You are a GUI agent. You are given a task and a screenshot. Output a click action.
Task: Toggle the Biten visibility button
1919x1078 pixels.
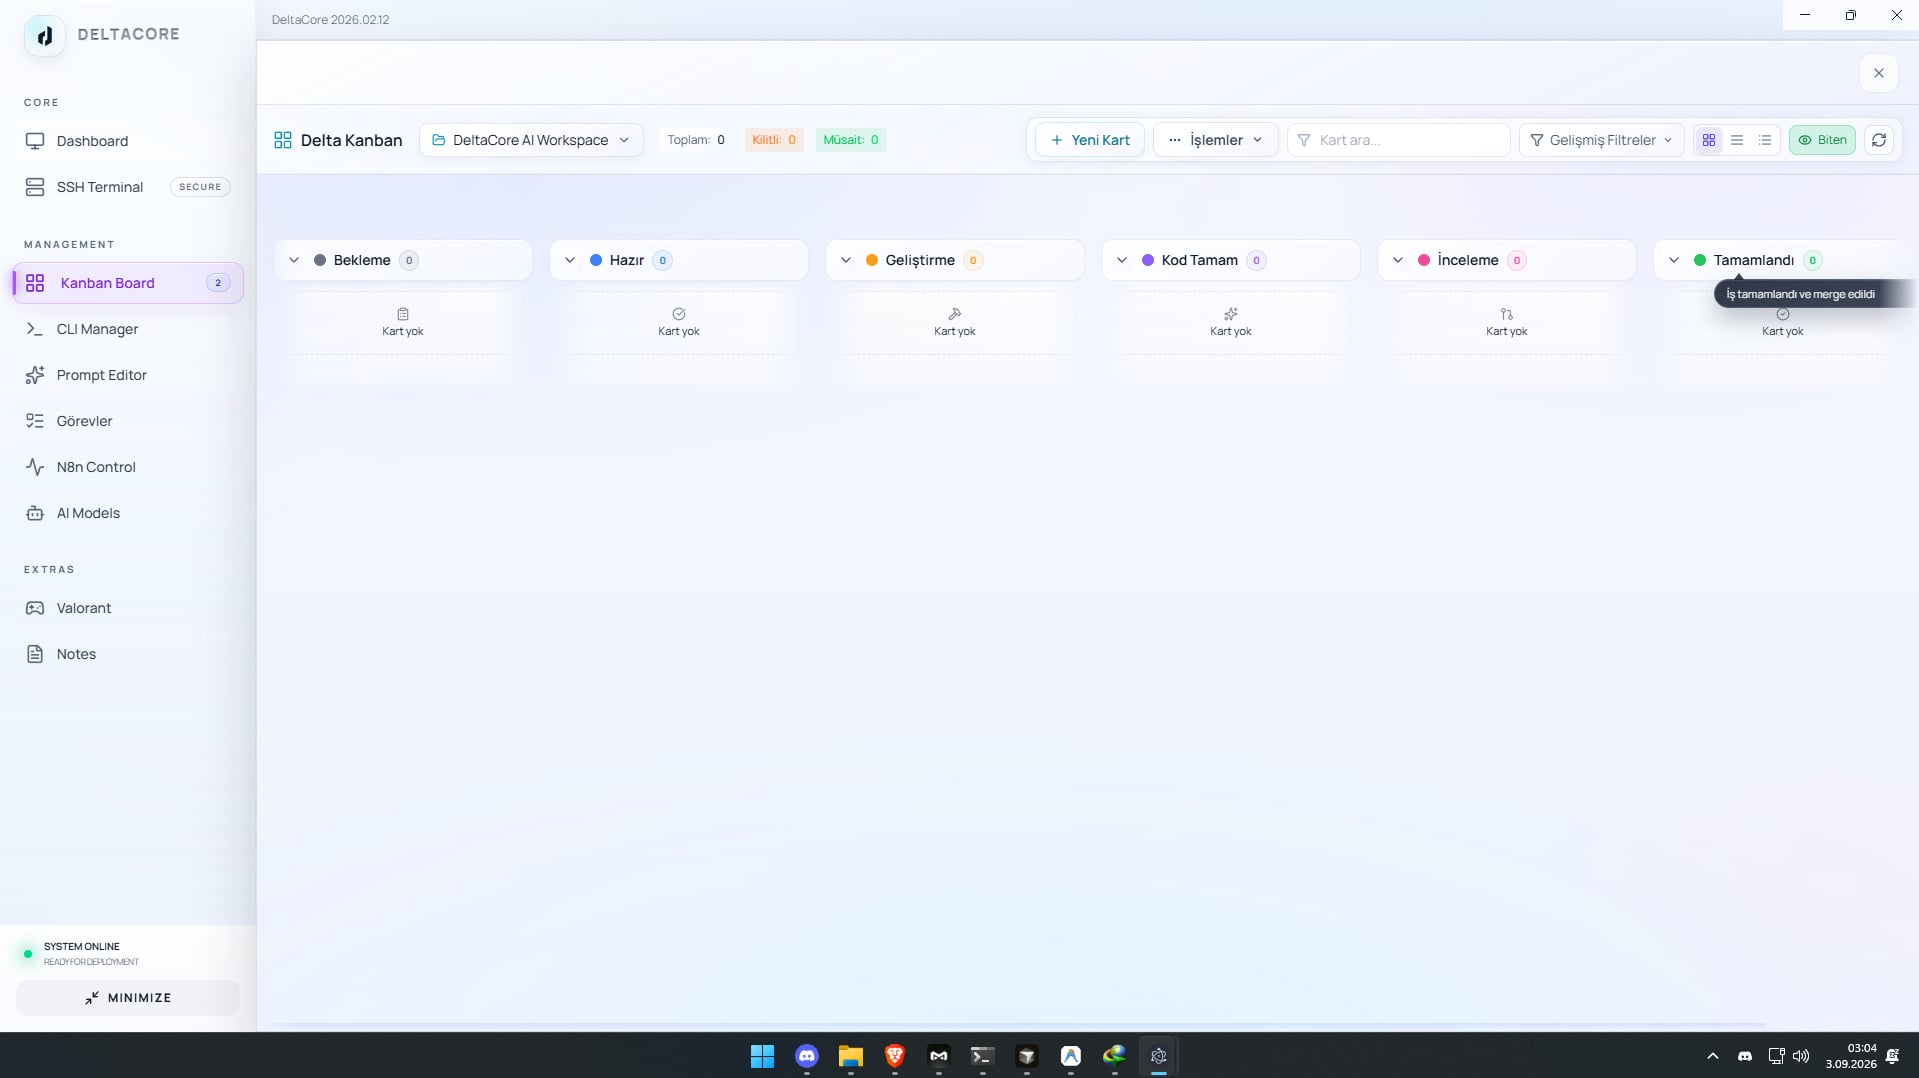(1822, 140)
